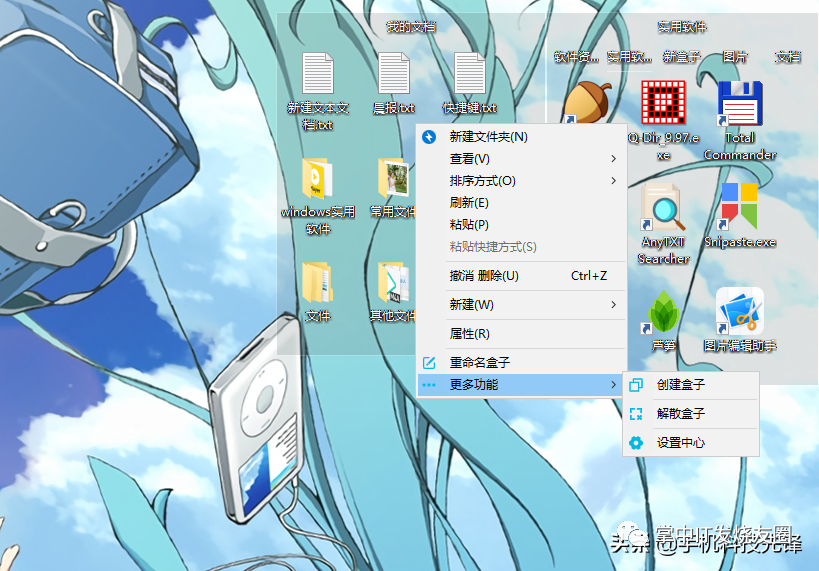Open the windows实用软件 folder icon

(317, 178)
